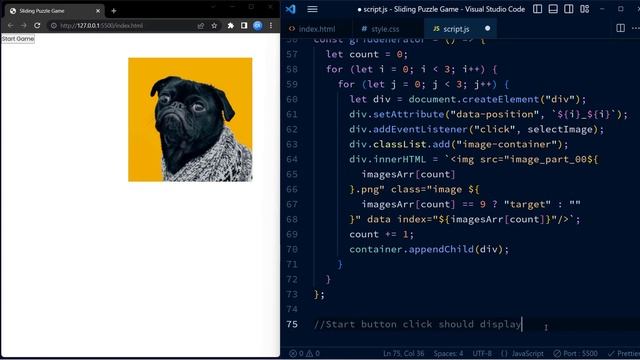Switch to the style.css editor tab
The image size is (640, 360).
[380, 29]
